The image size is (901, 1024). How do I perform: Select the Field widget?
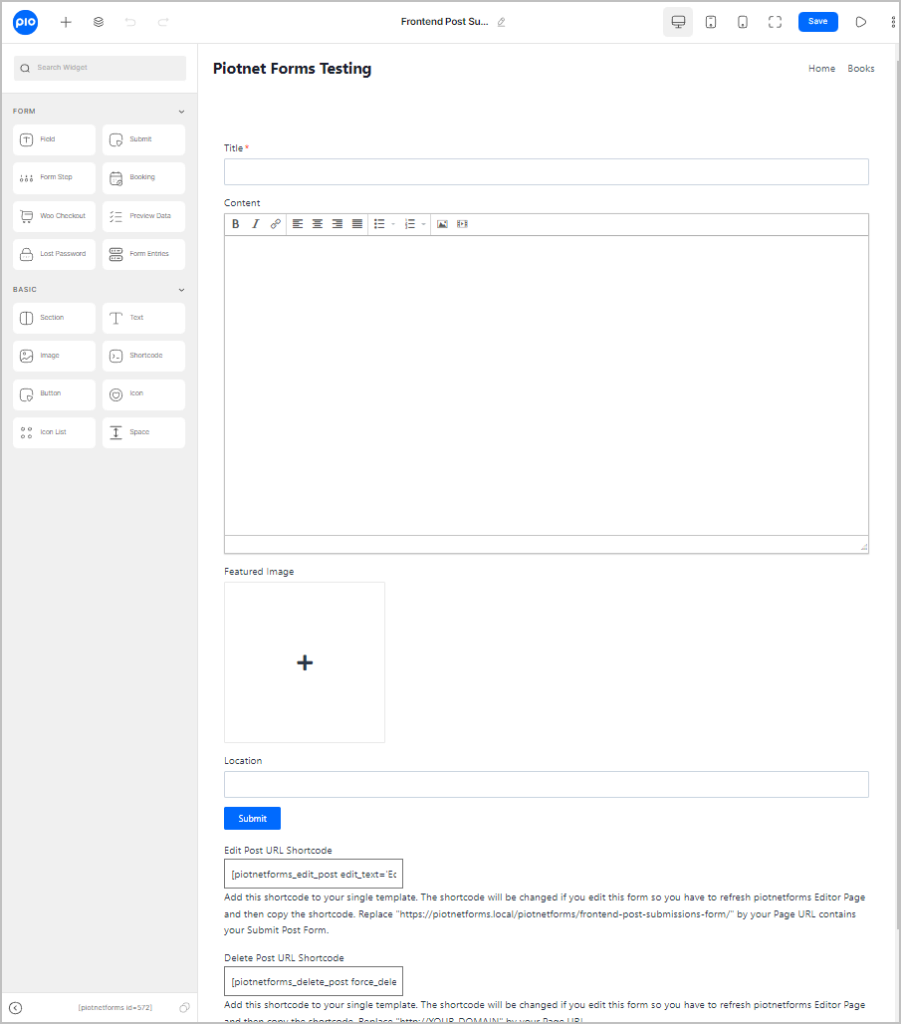(54, 140)
